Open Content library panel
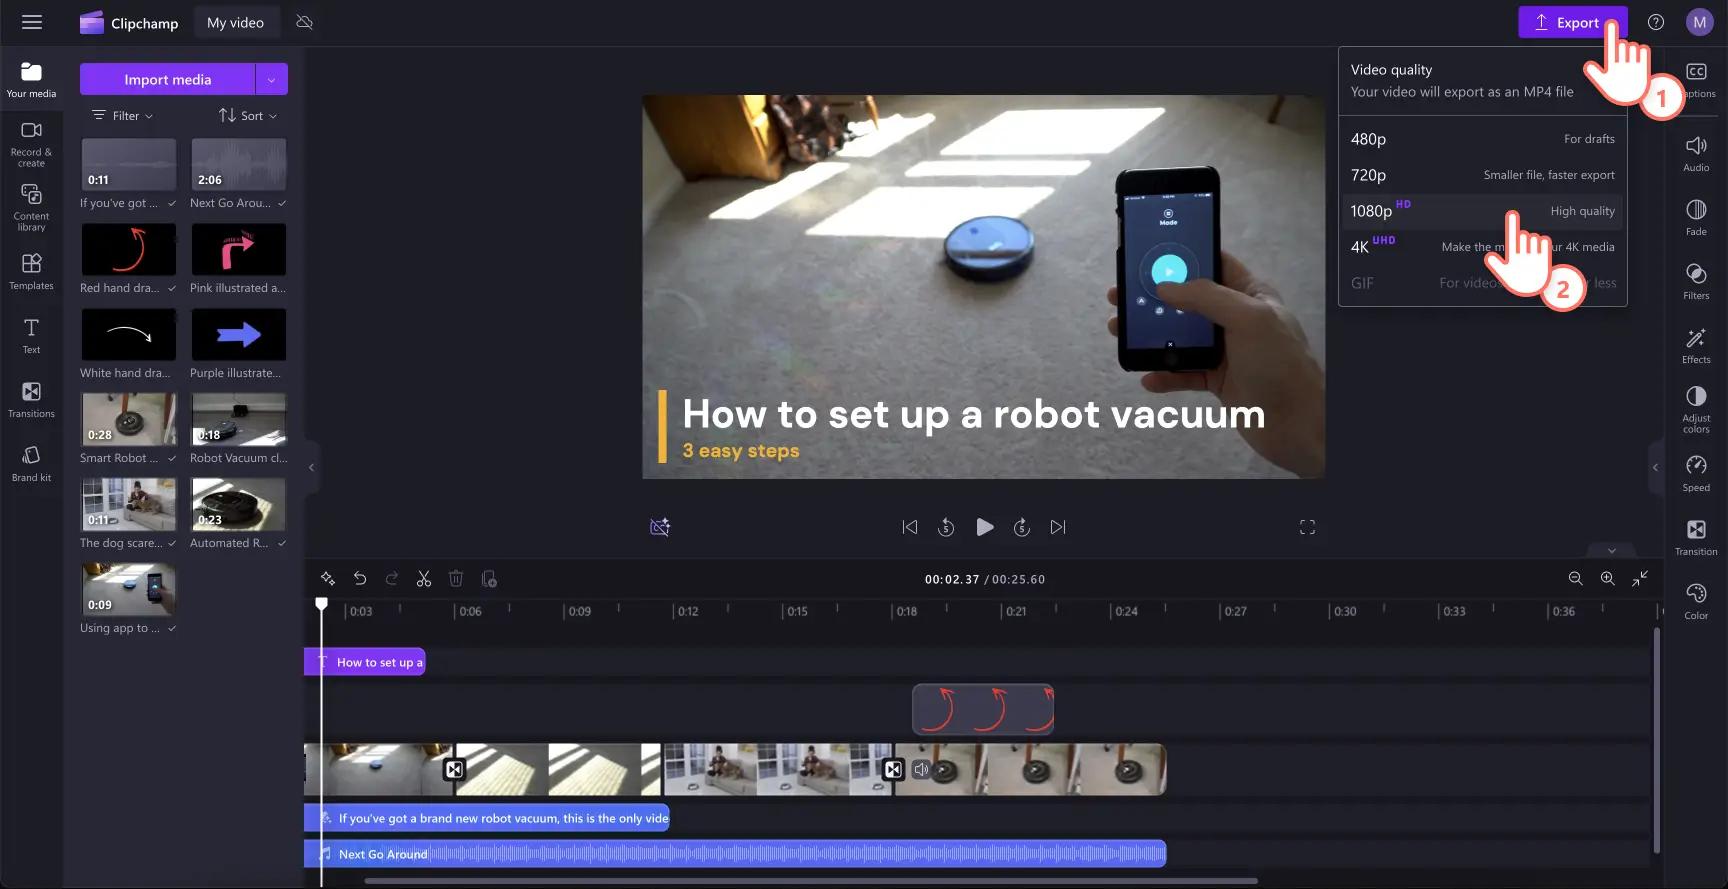The height and width of the screenshot is (889, 1728). (x=31, y=207)
